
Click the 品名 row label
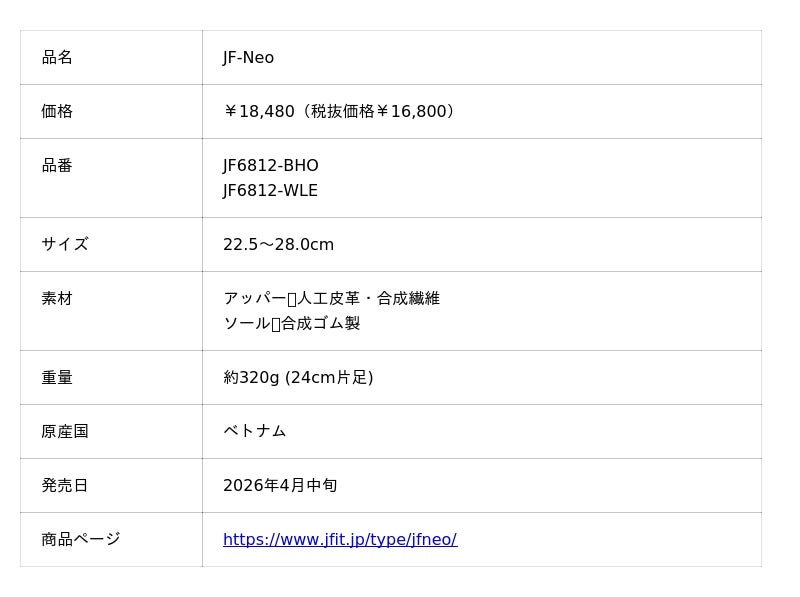pyautogui.click(x=57, y=58)
